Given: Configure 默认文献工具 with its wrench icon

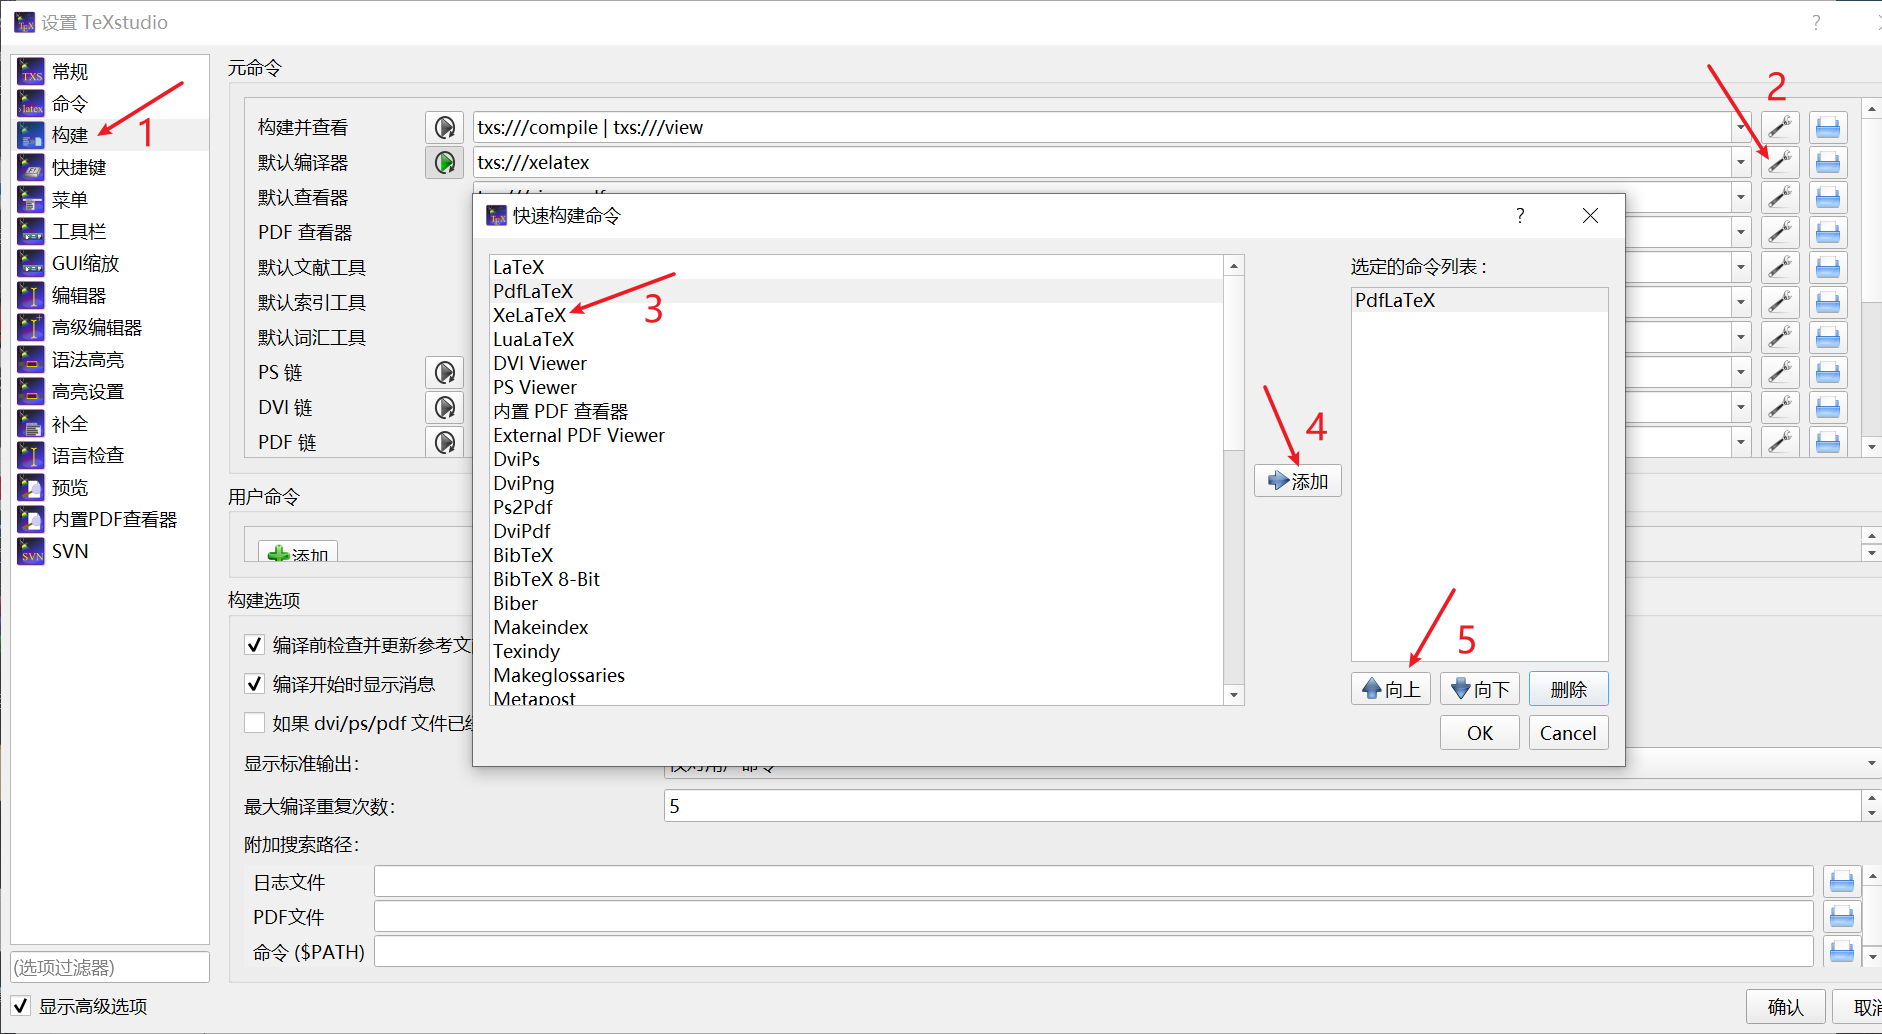Looking at the screenshot, I should tap(1780, 267).
